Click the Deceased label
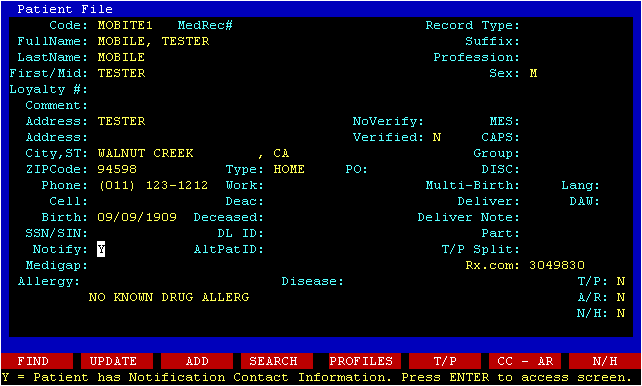This screenshot has width=642, height=386. (x=229, y=217)
